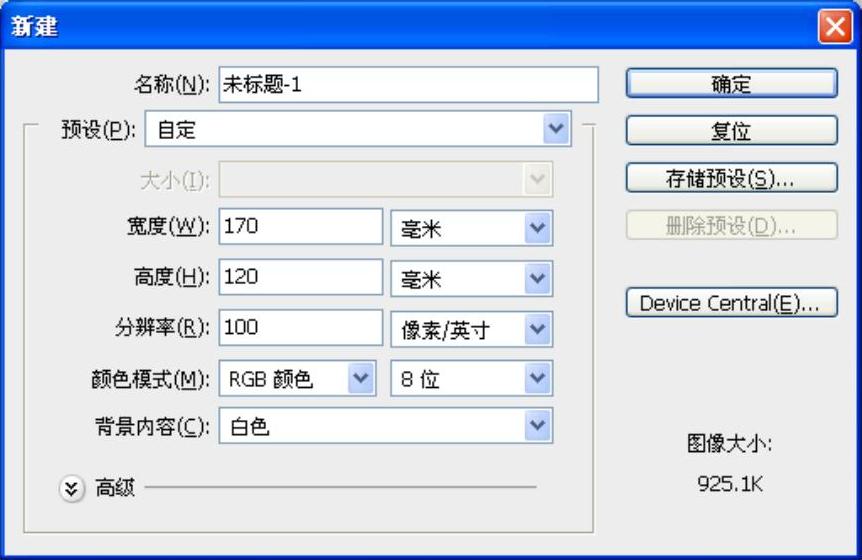Image resolution: width=862 pixels, height=560 pixels.
Task: Click the 新建 dialog title bar
Action: 400,27
